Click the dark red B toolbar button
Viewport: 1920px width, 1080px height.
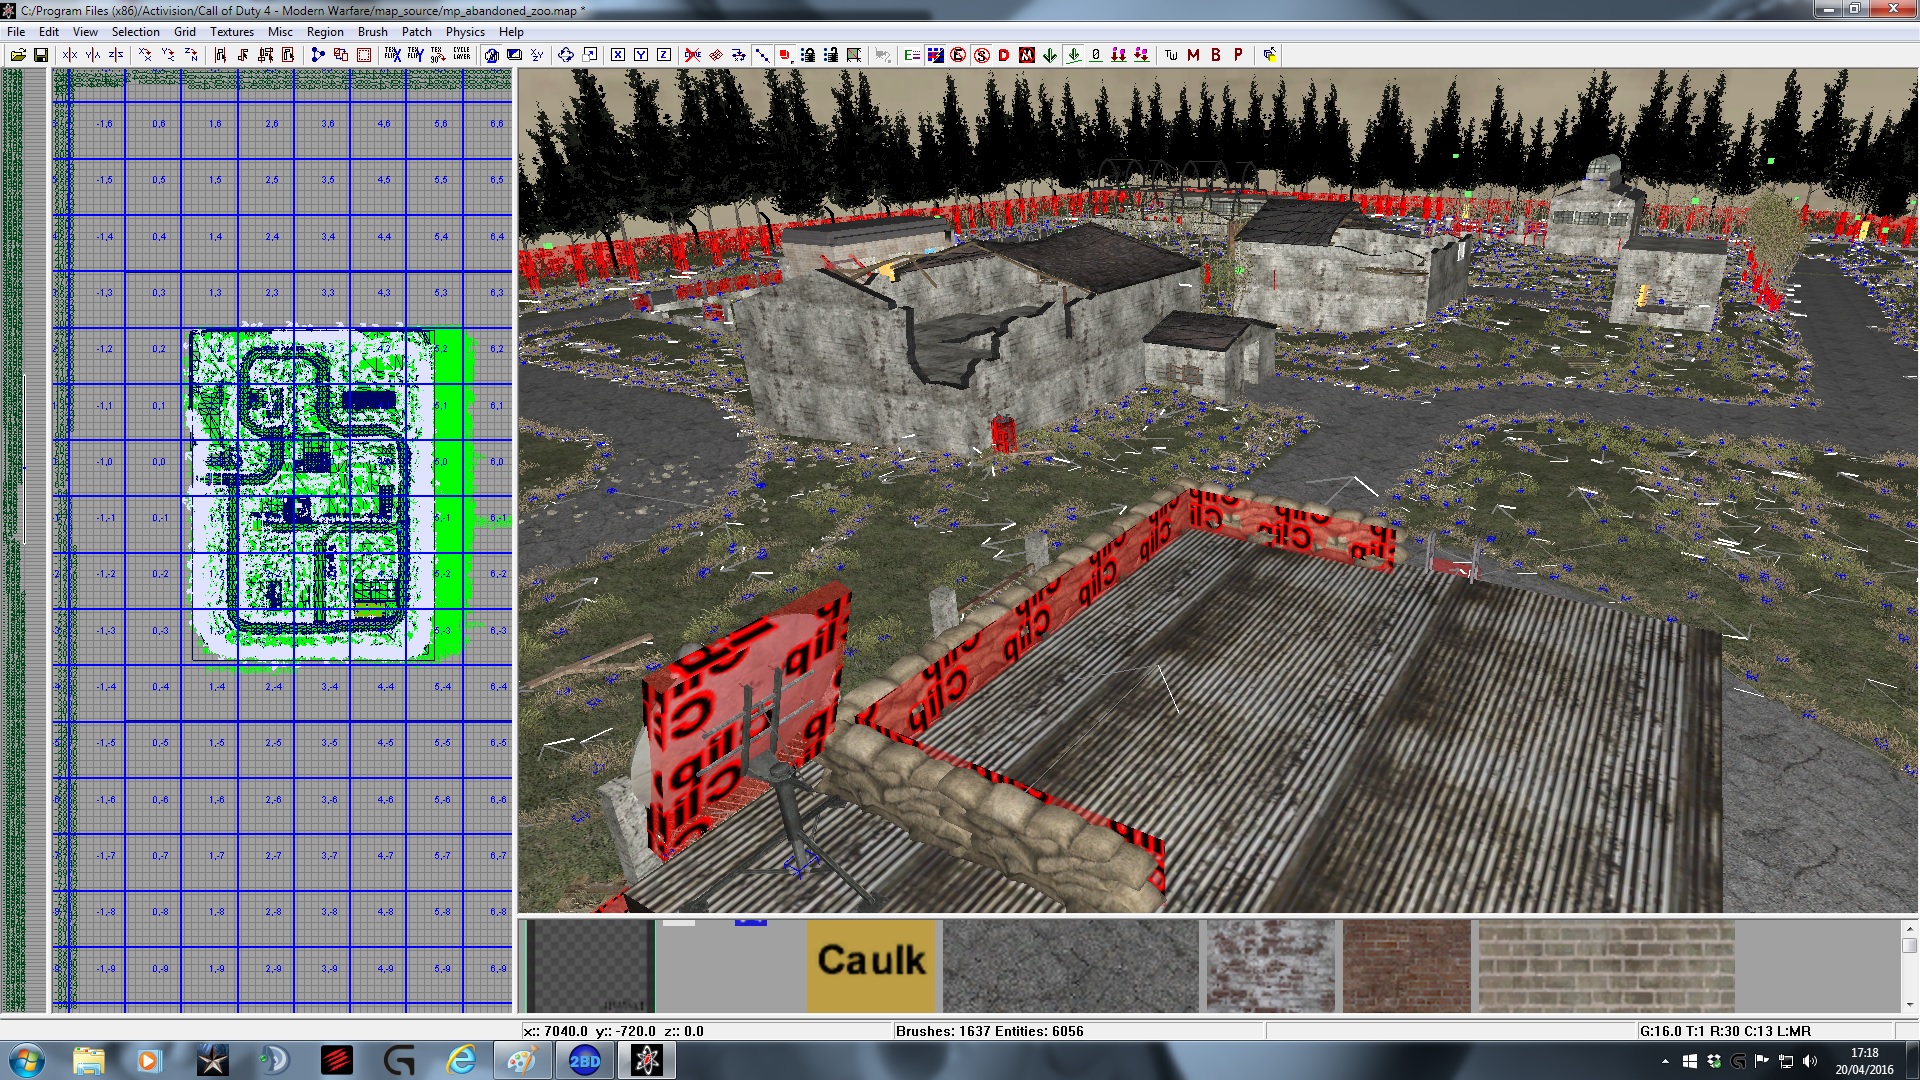pos(1216,55)
